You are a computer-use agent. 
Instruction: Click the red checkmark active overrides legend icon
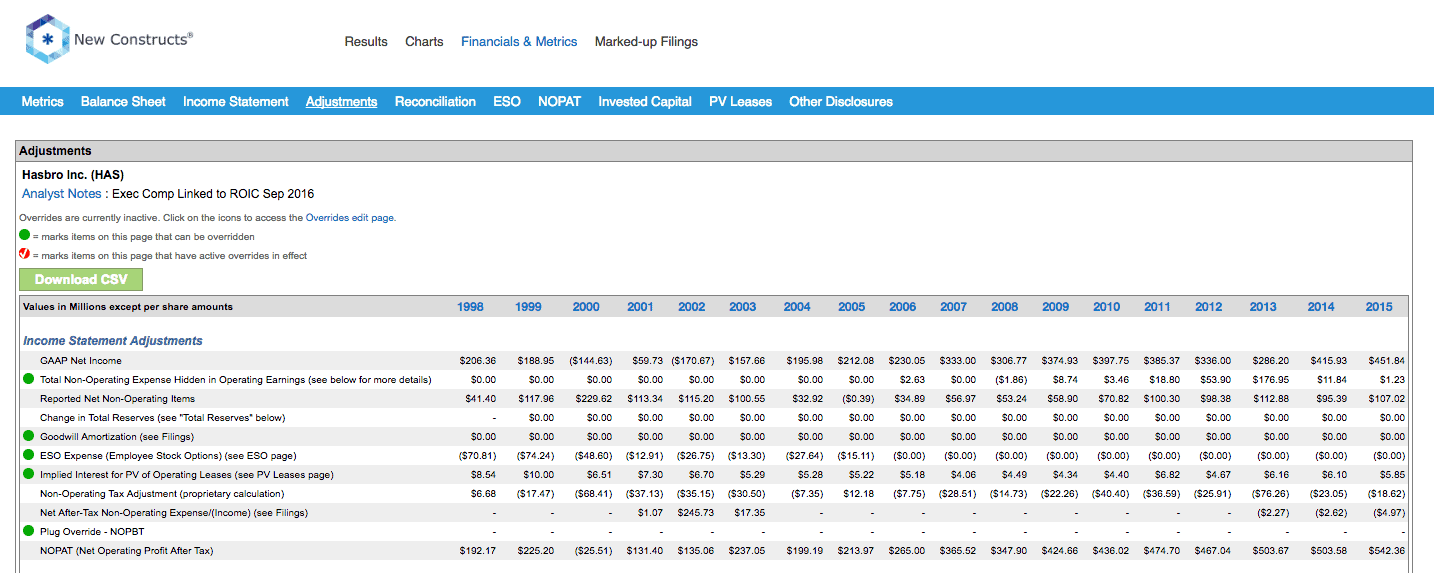[x=25, y=254]
